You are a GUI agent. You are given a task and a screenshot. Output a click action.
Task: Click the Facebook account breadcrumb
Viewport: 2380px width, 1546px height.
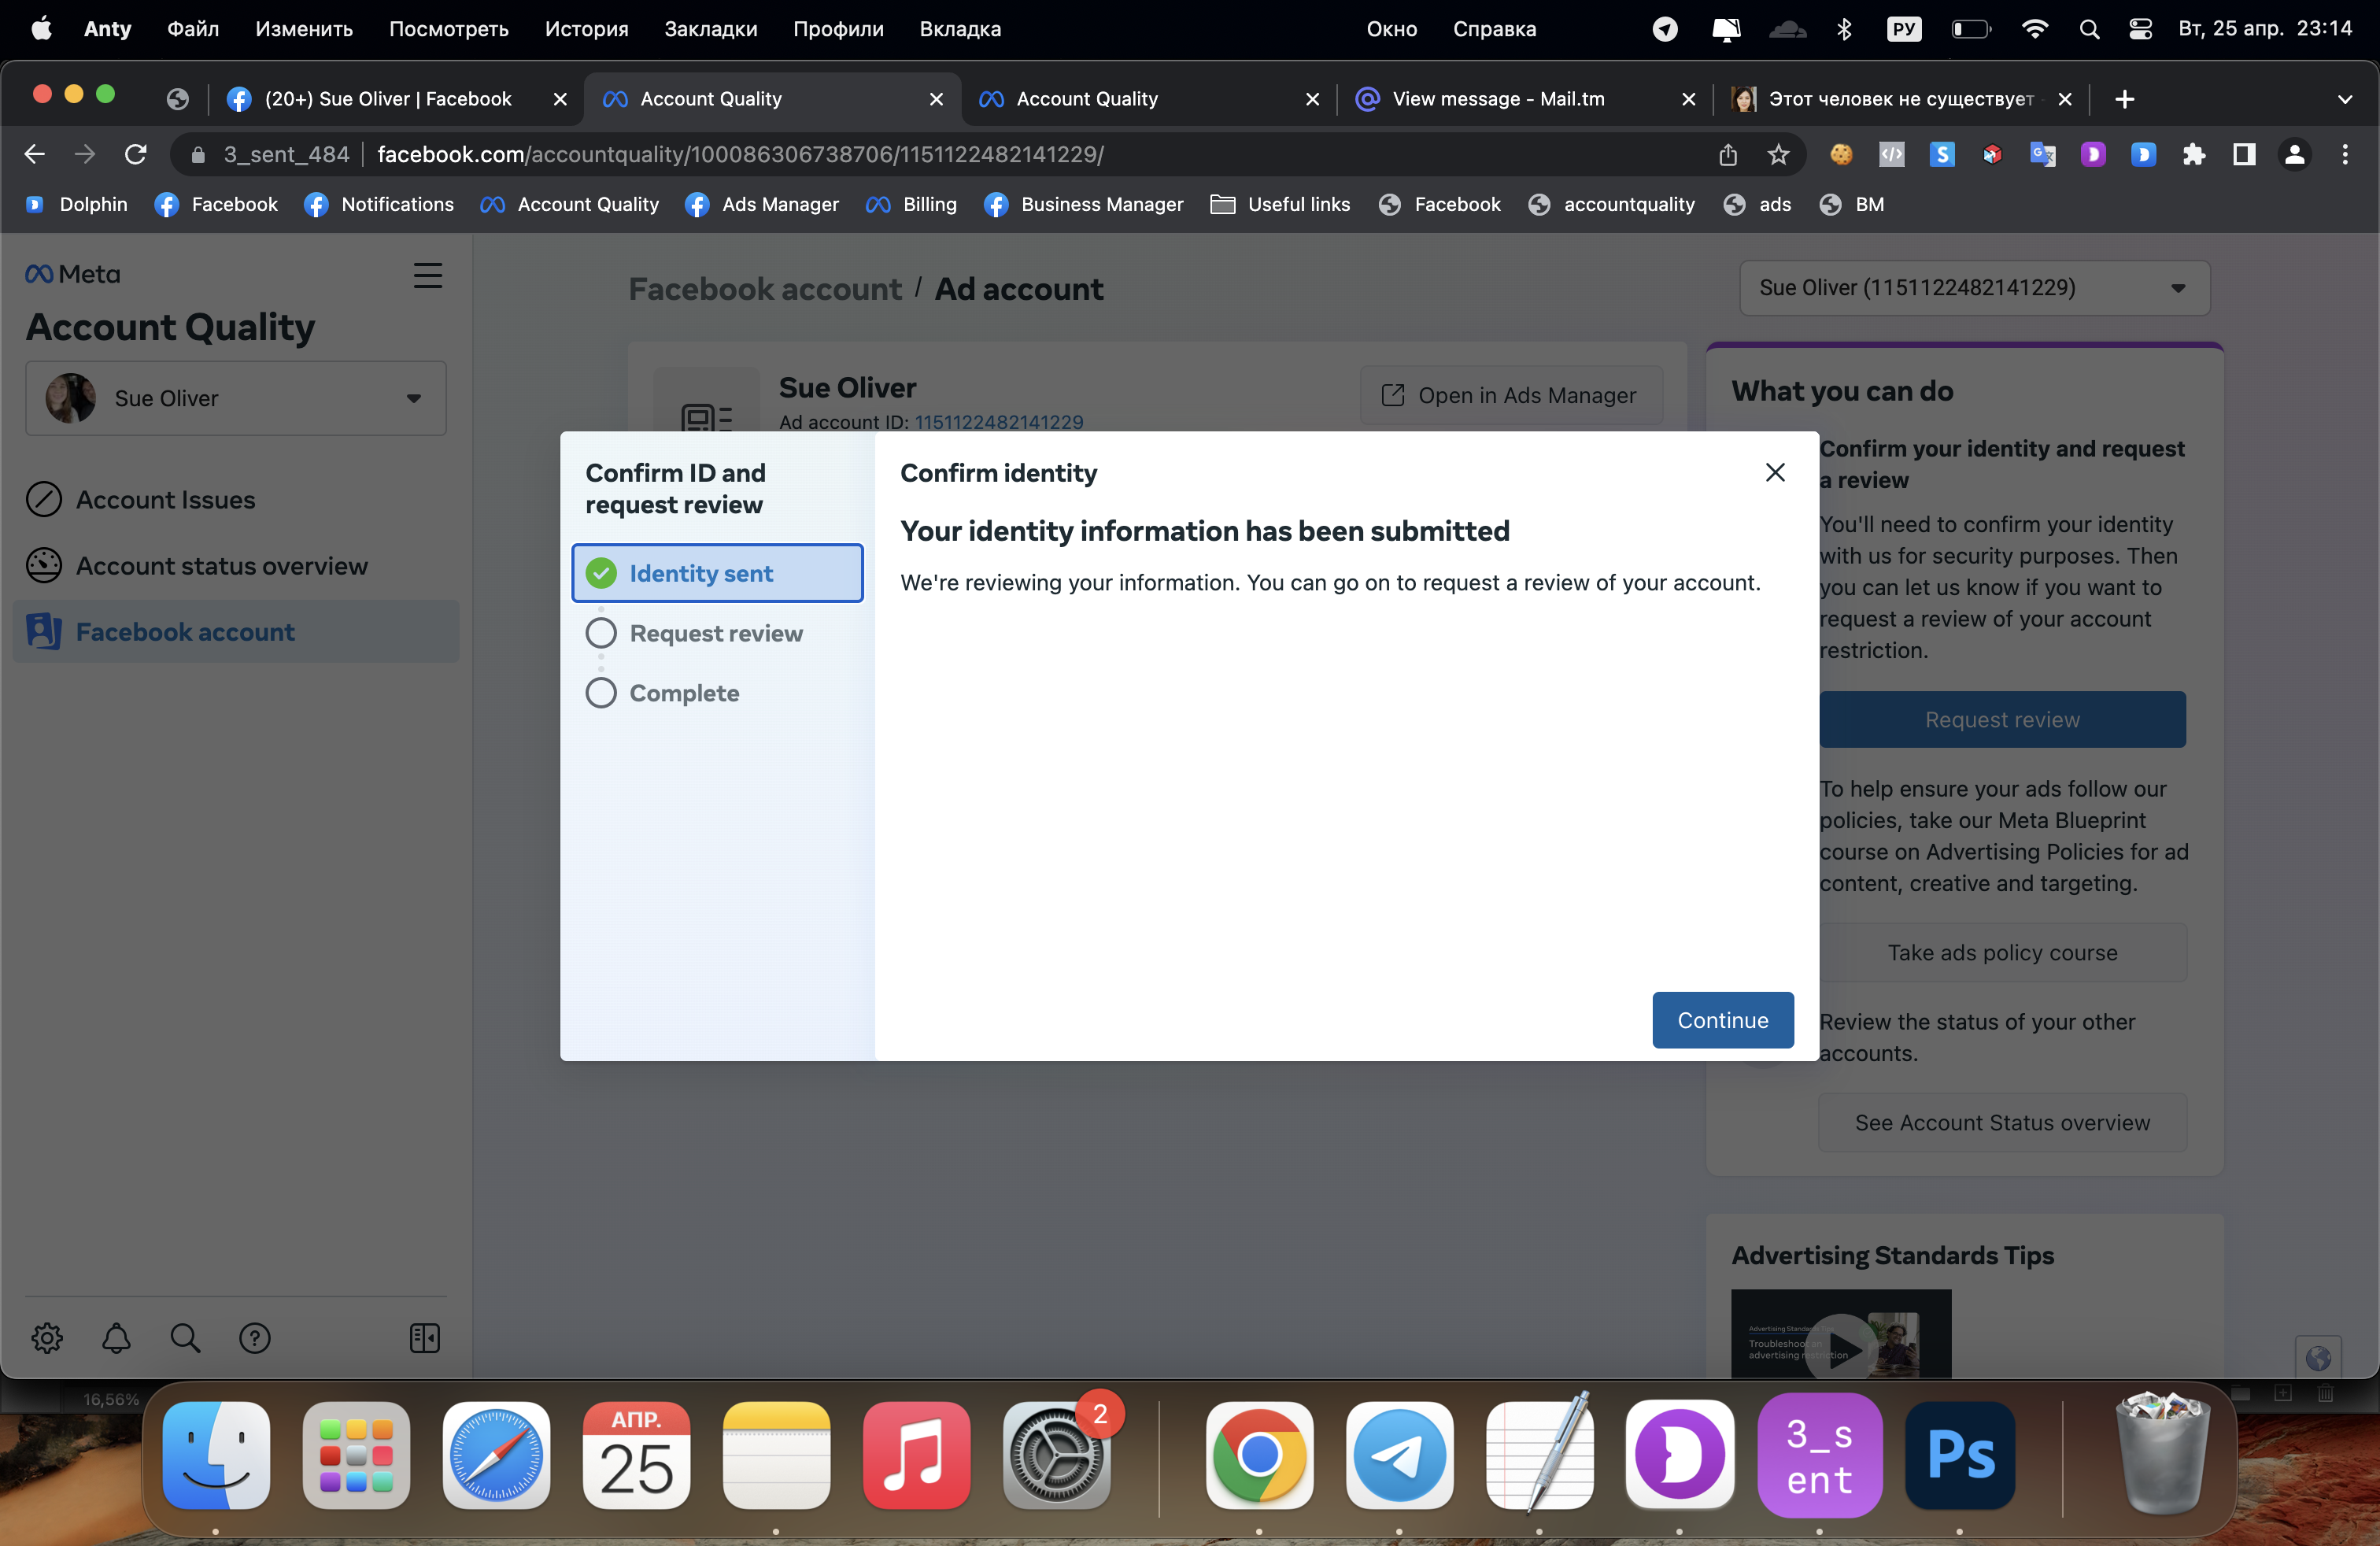765,289
